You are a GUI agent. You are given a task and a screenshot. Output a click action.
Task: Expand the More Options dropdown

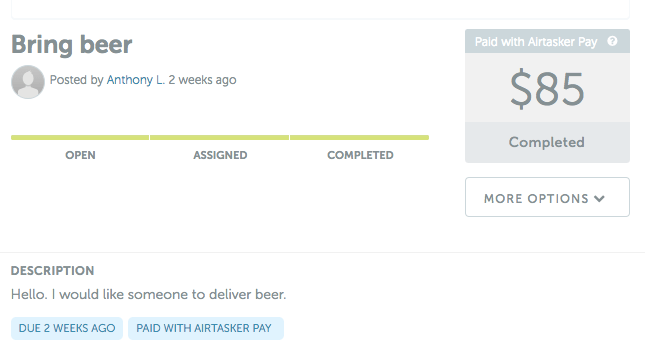click(x=547, y=197)
